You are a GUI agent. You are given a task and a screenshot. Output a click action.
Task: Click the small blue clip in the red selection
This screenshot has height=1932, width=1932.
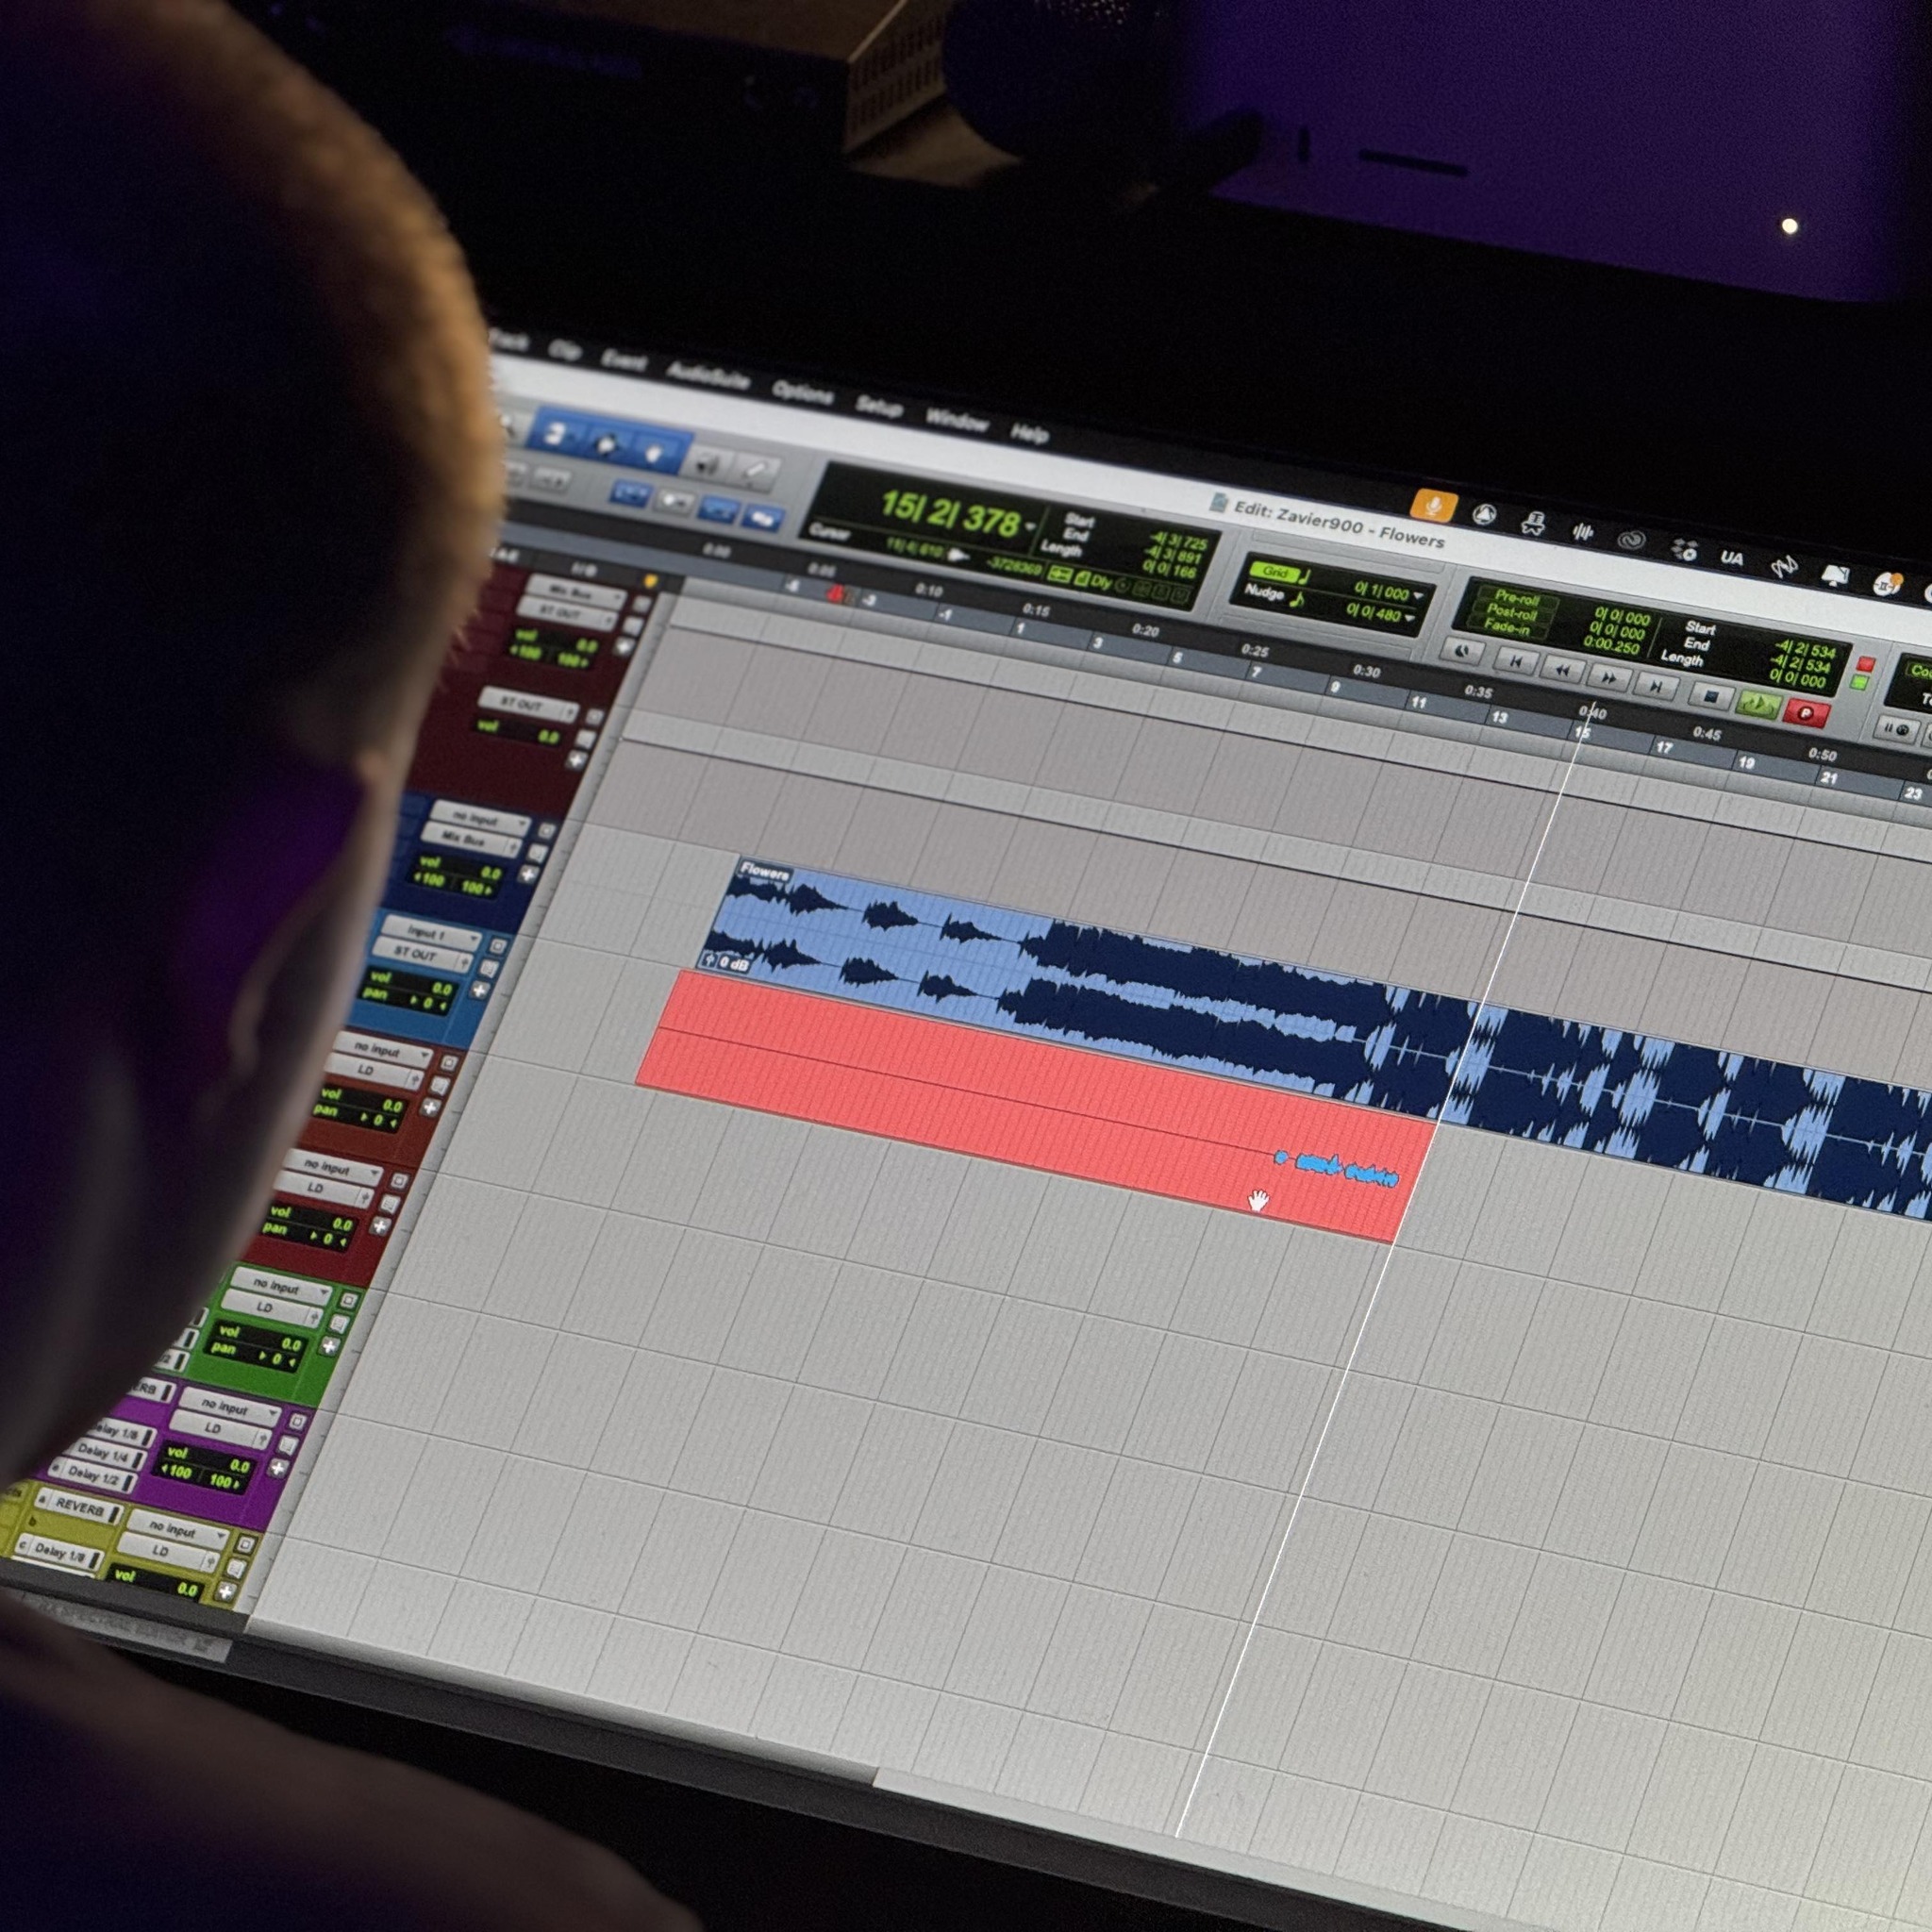(x=1337, y=1168)
